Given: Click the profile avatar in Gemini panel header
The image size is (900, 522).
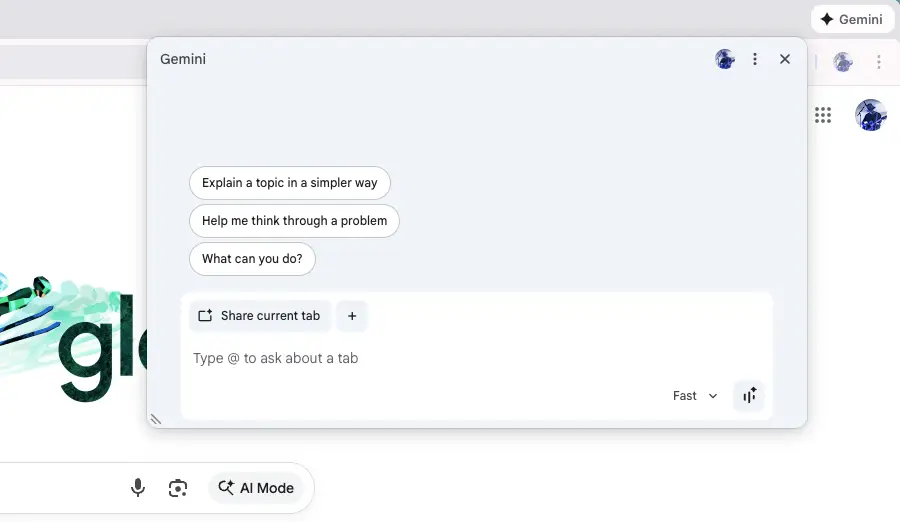Looking at the screenshot, I should pos(725,60).
